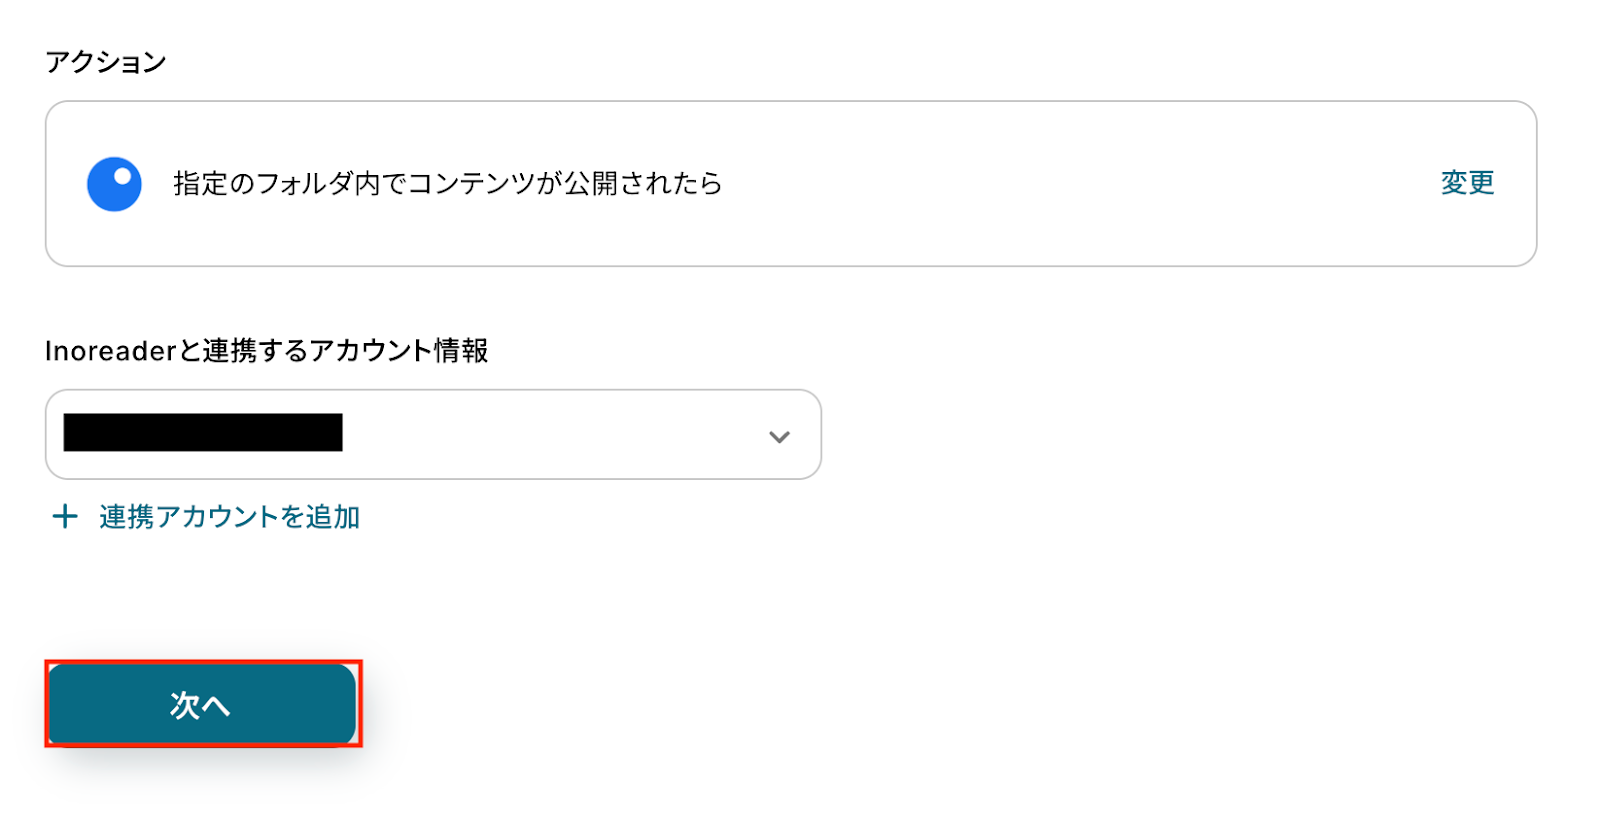Click the 次 character on the next button
Image resolution: width=1600 pixels, height=826 pixels.
[x=185, y=705]
